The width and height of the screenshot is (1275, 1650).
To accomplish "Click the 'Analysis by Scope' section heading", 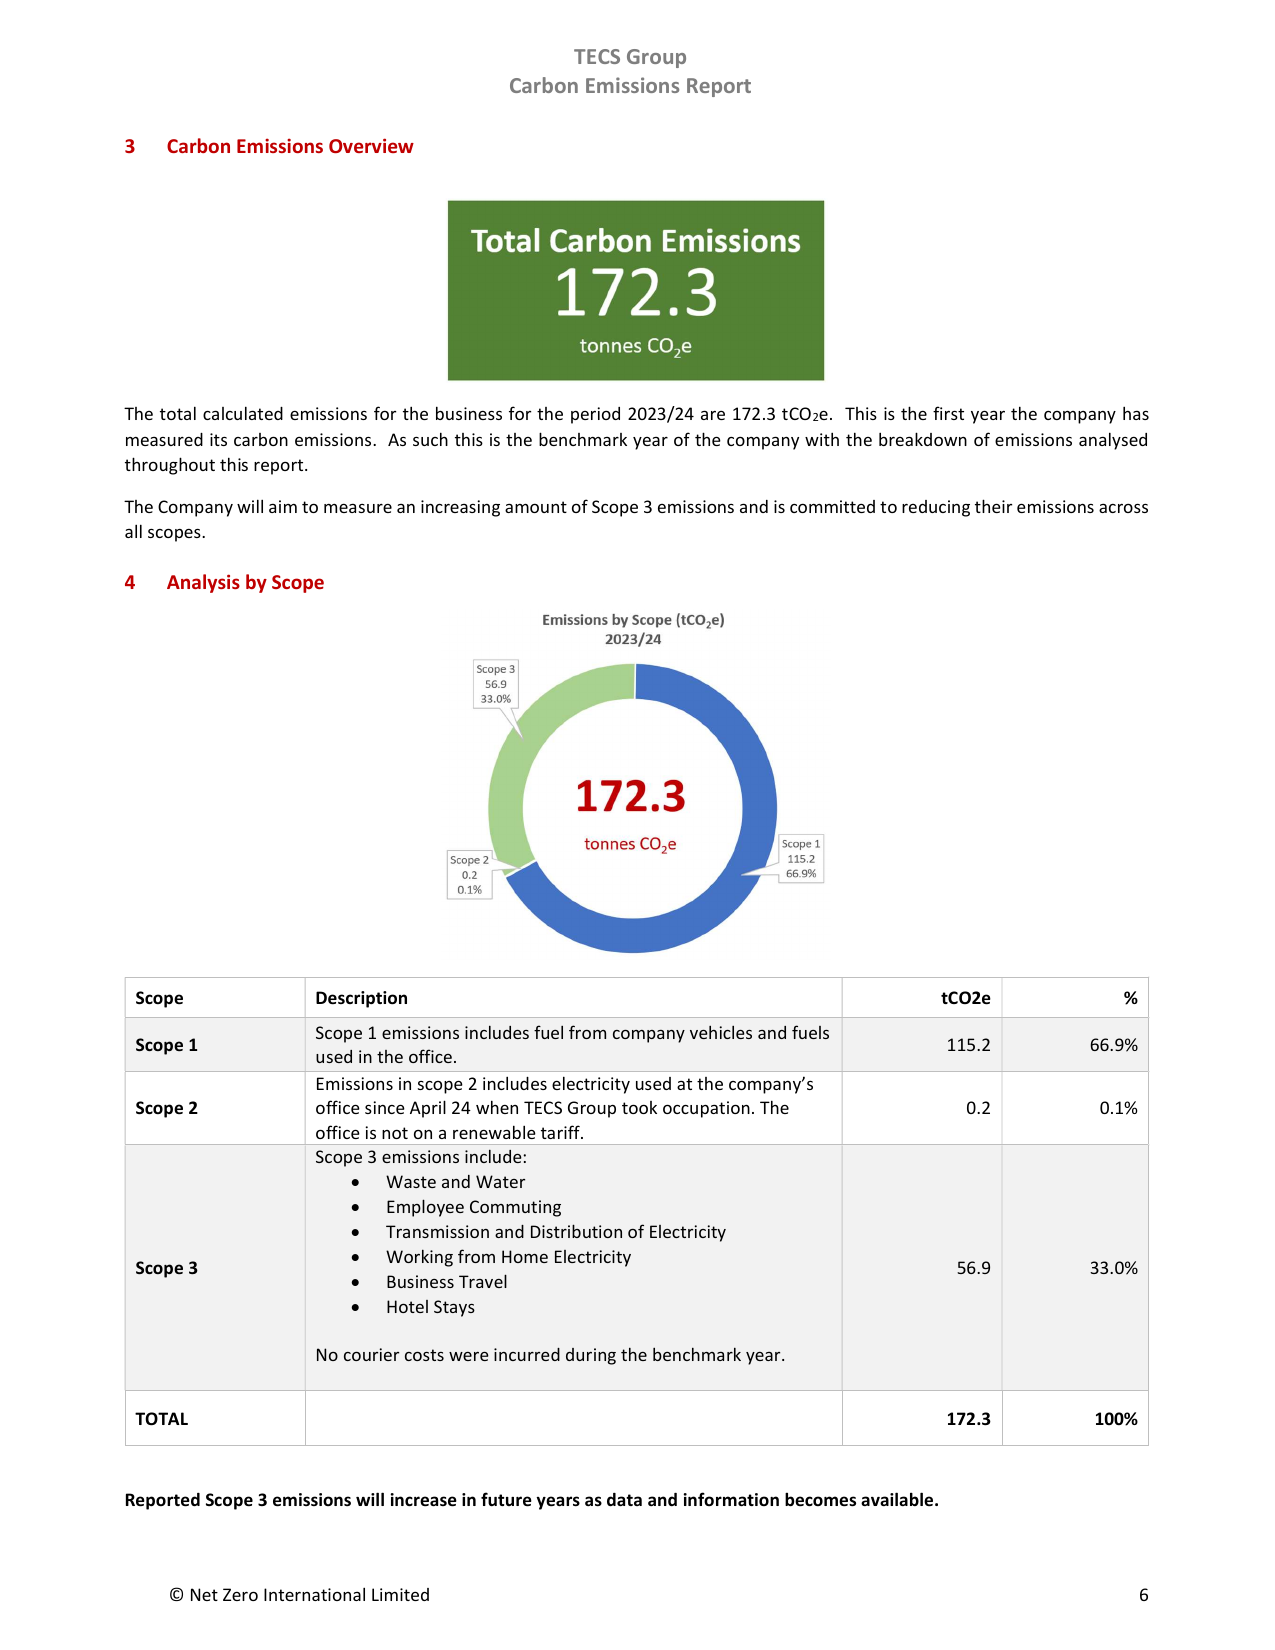I will 245,582.
